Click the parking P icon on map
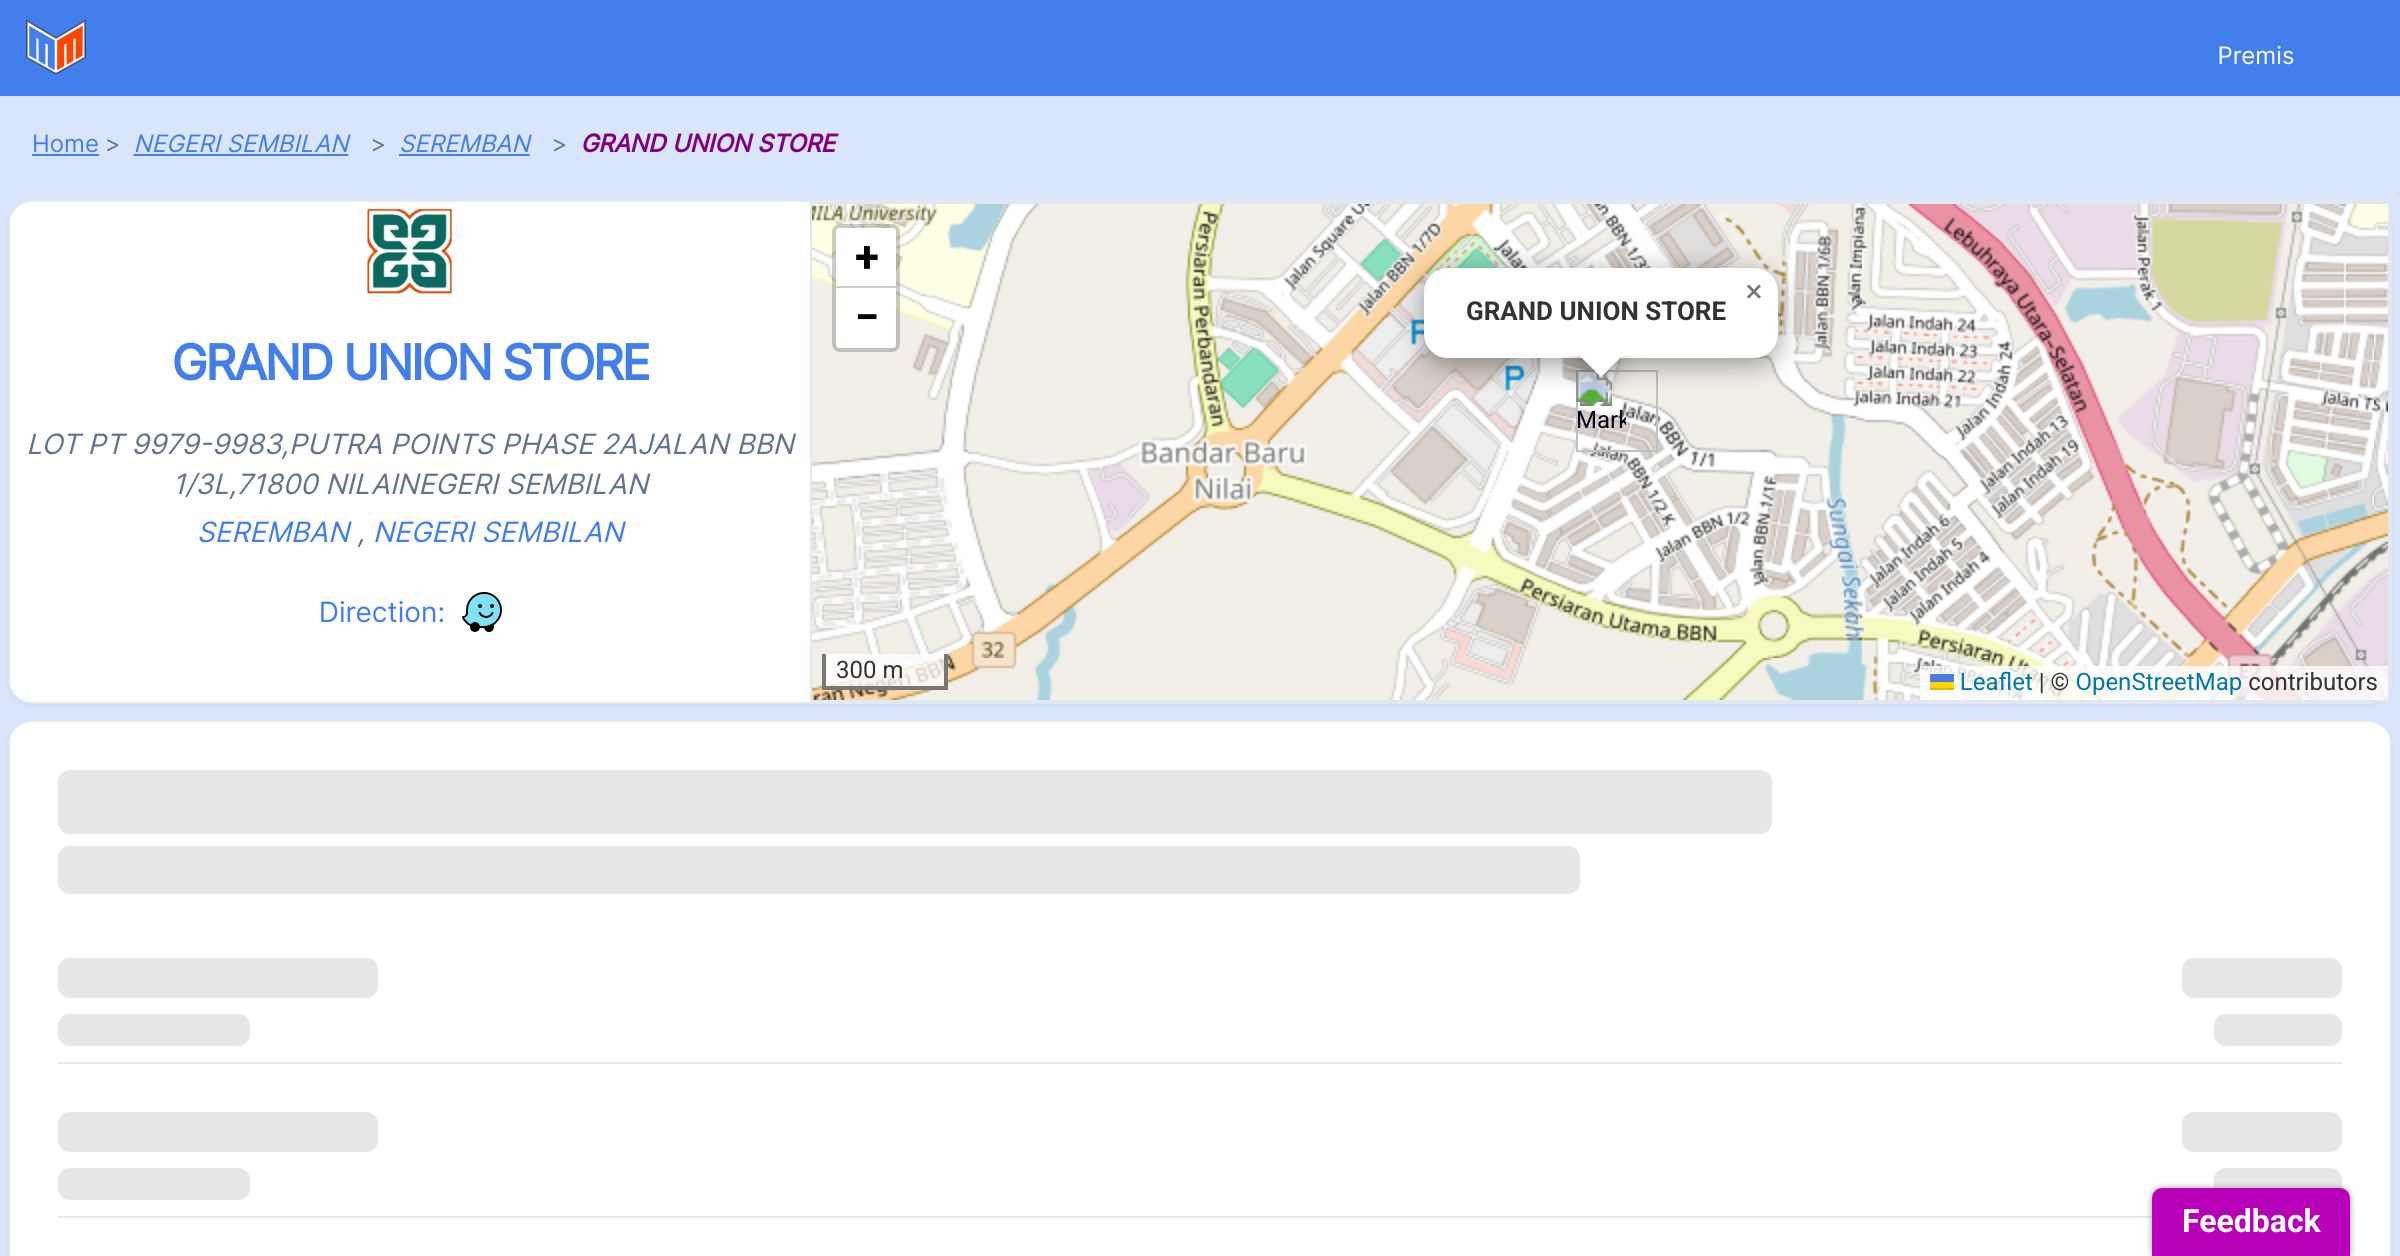 [1514, 378]
